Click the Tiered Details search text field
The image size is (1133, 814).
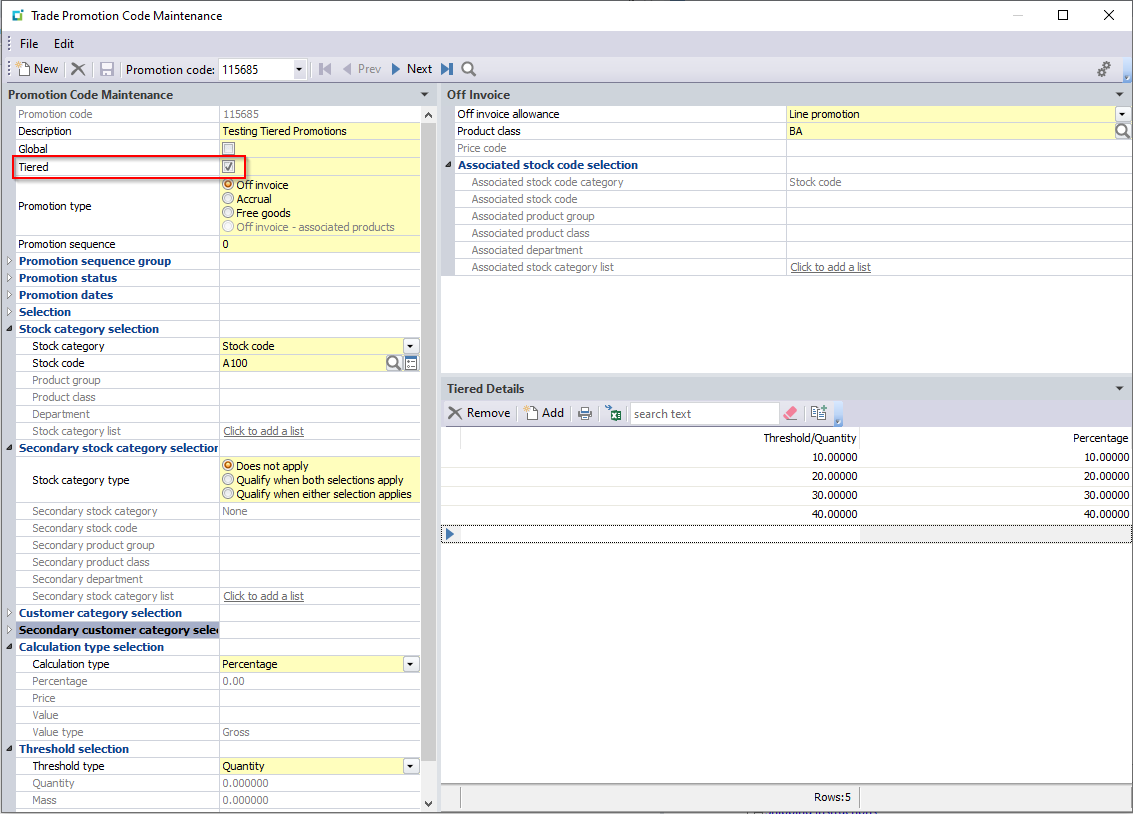(703, 414)
